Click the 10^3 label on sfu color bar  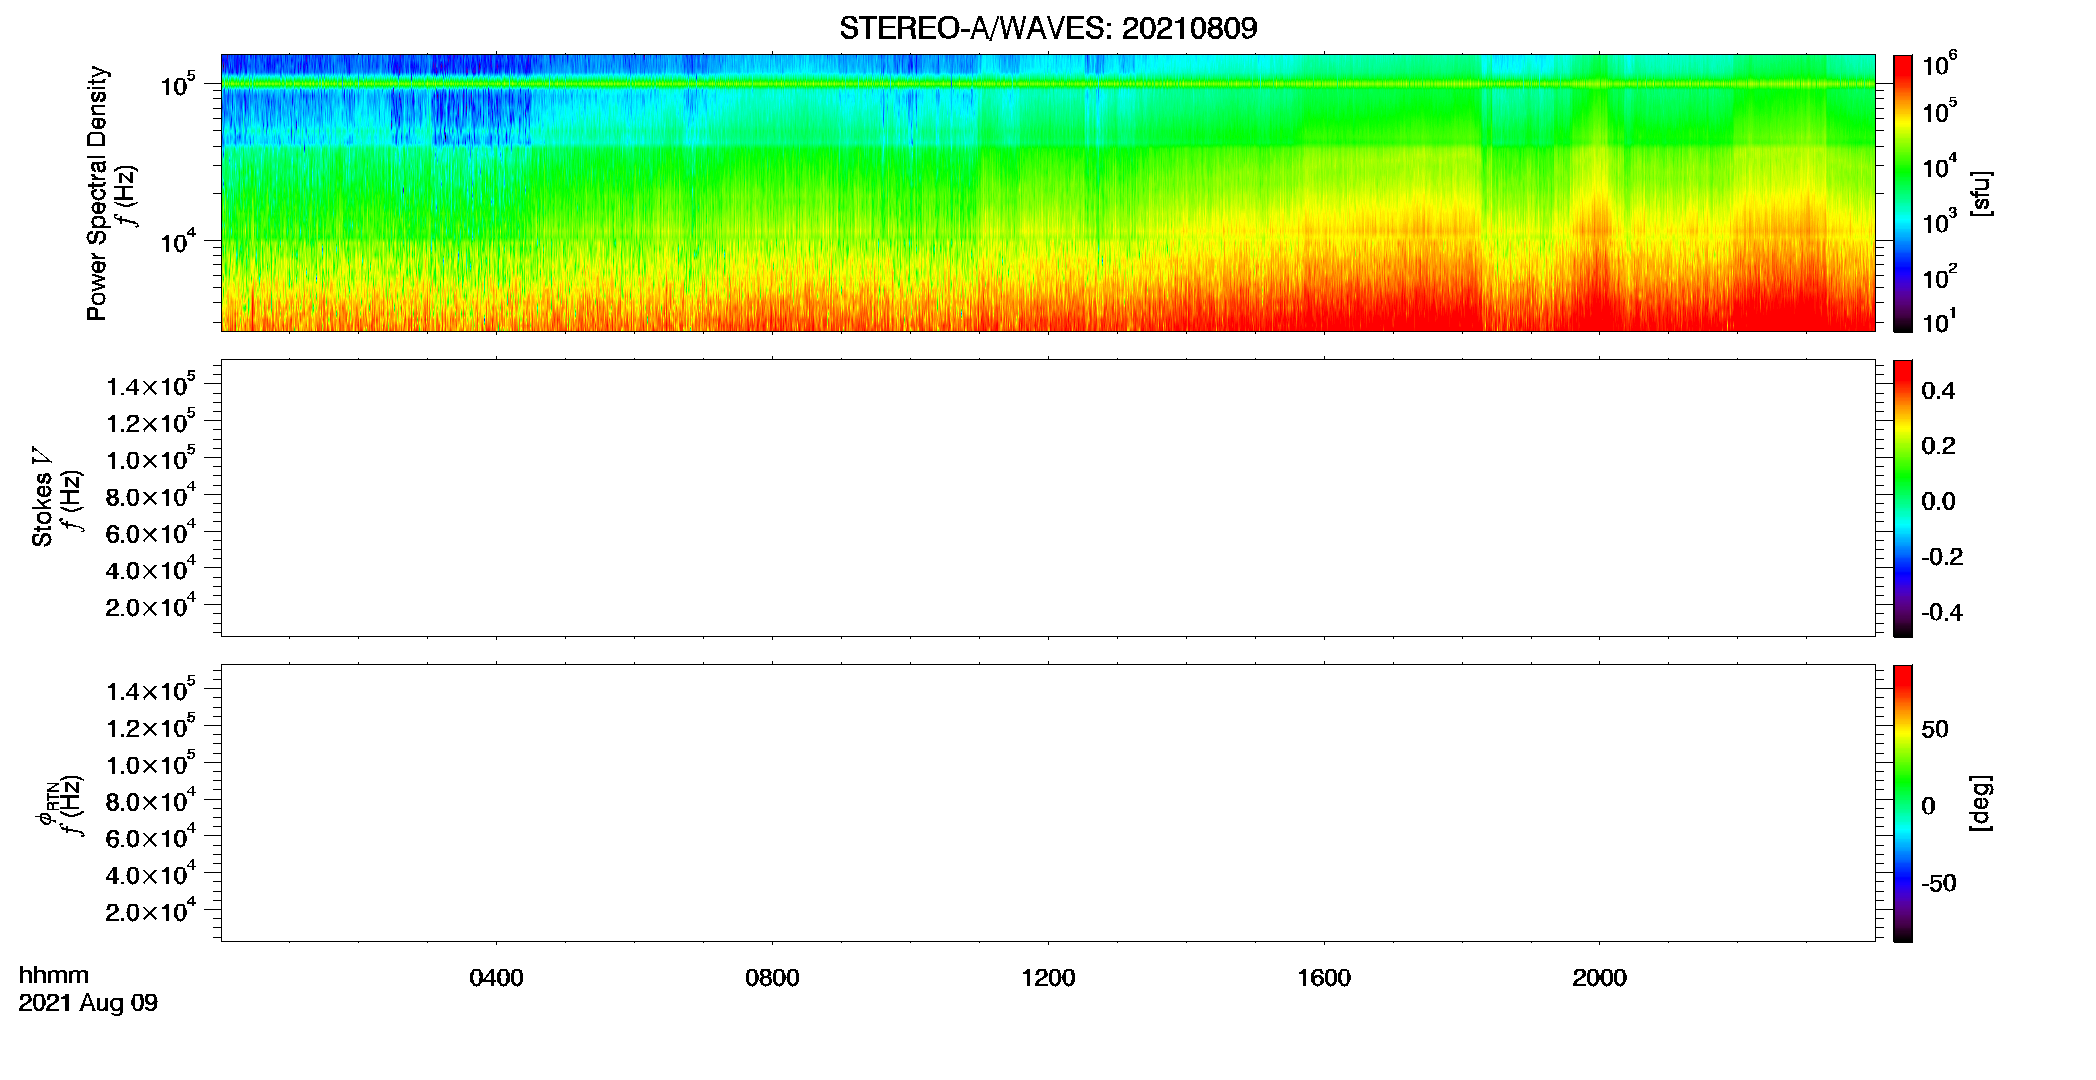pyautogui.click(x=1940, y=222)
